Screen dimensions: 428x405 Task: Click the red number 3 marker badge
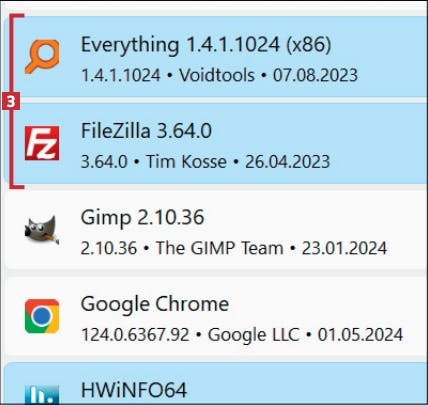tap(11, 101)
